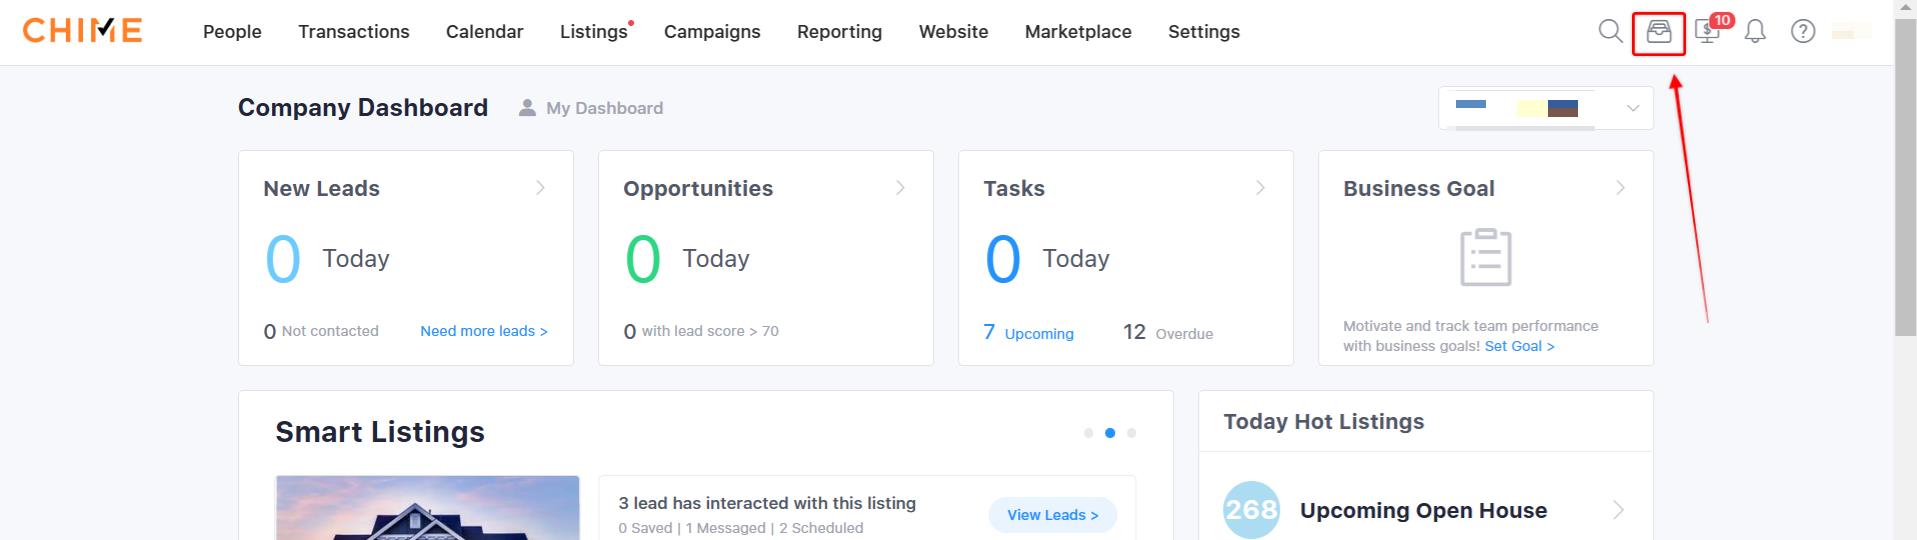Open the Smart Listings house thumbnail
The height and width of the screenshot is (540, 1917).
(x=428, y=508)
